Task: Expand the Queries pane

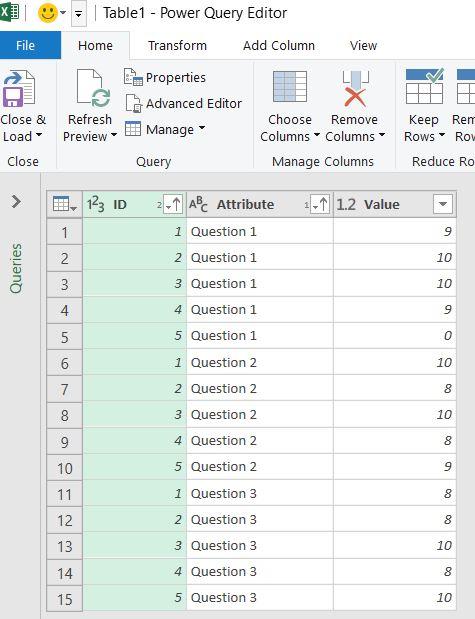Action: (16, 201)
